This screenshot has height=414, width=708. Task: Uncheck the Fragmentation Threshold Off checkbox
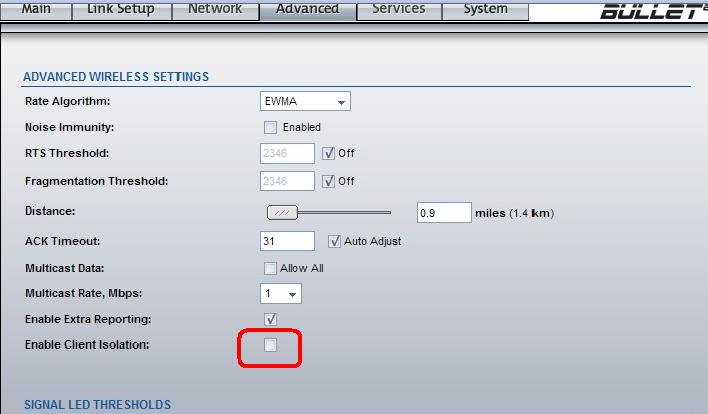click(328, 181)
